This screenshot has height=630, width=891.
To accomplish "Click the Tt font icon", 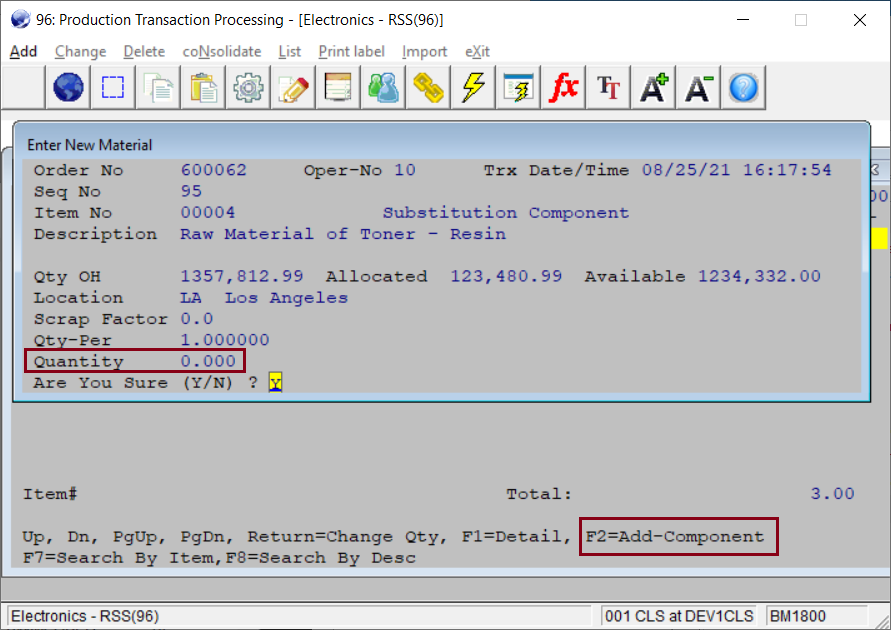I will coord(608,87).
